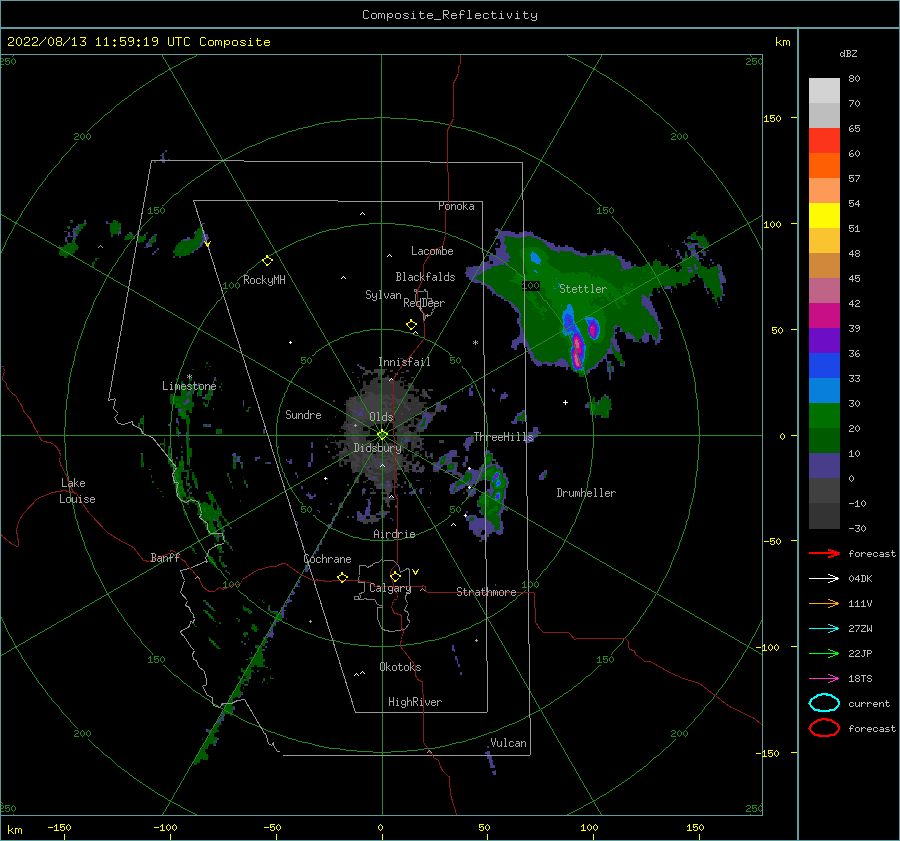Click the white plus marker west of Drumheller
900x841 pixels.
tap(565, 402)
